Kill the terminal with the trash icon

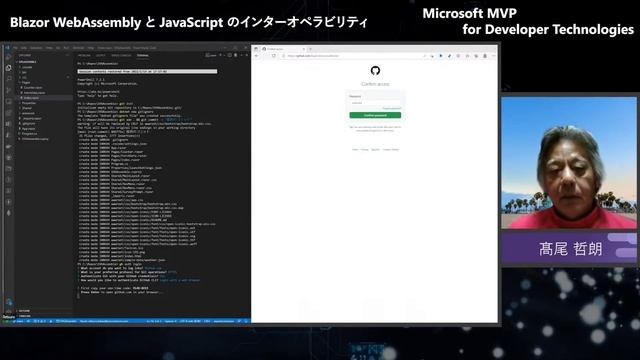pyautogui.click(x=235, y=55)
